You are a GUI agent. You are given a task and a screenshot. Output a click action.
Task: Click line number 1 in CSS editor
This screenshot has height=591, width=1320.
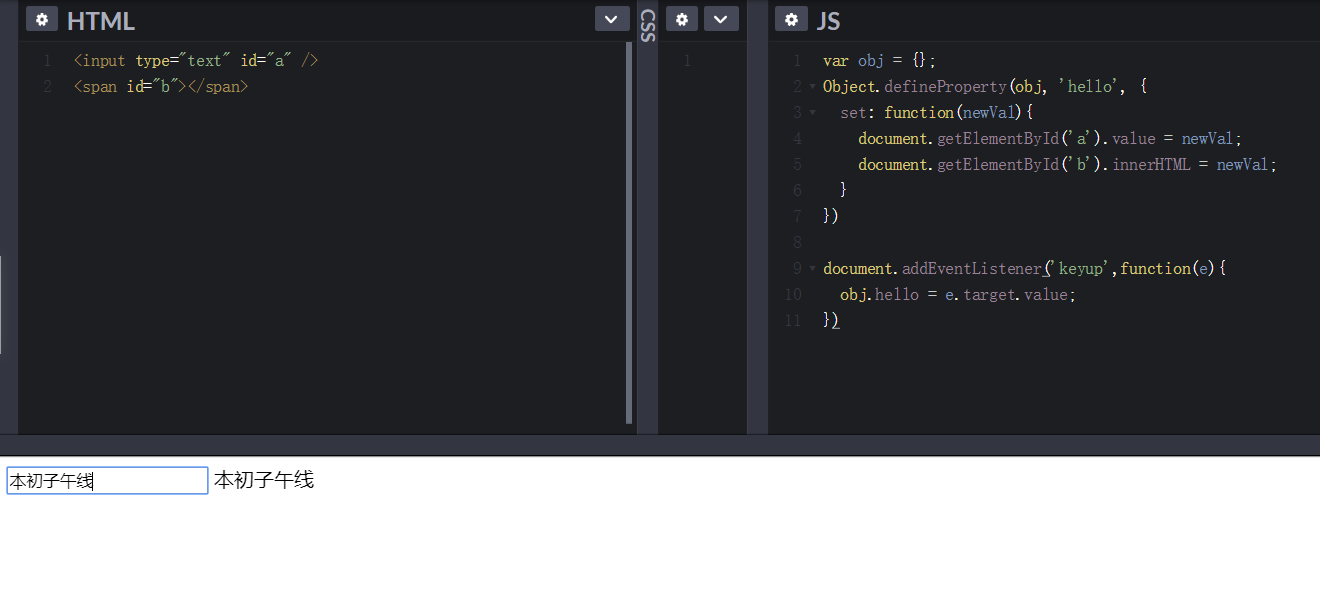click(687, 61)
